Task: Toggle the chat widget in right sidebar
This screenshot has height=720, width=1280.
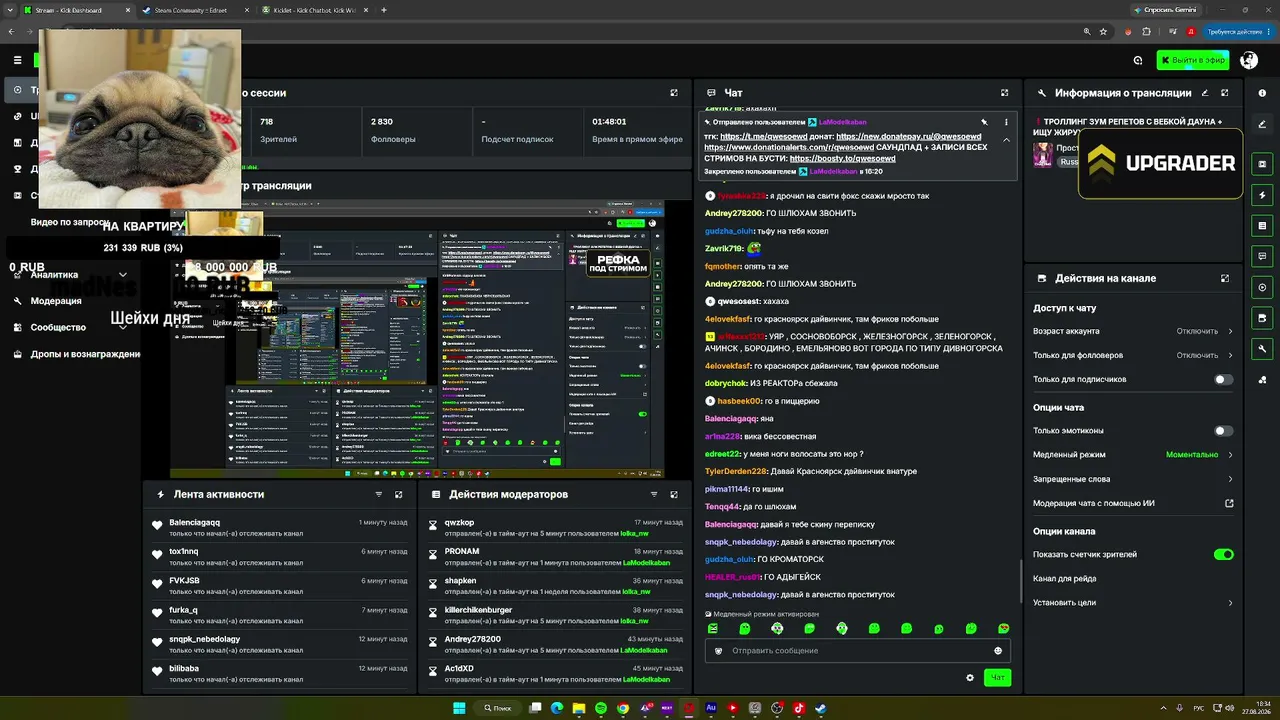Action: point(1263,256)
